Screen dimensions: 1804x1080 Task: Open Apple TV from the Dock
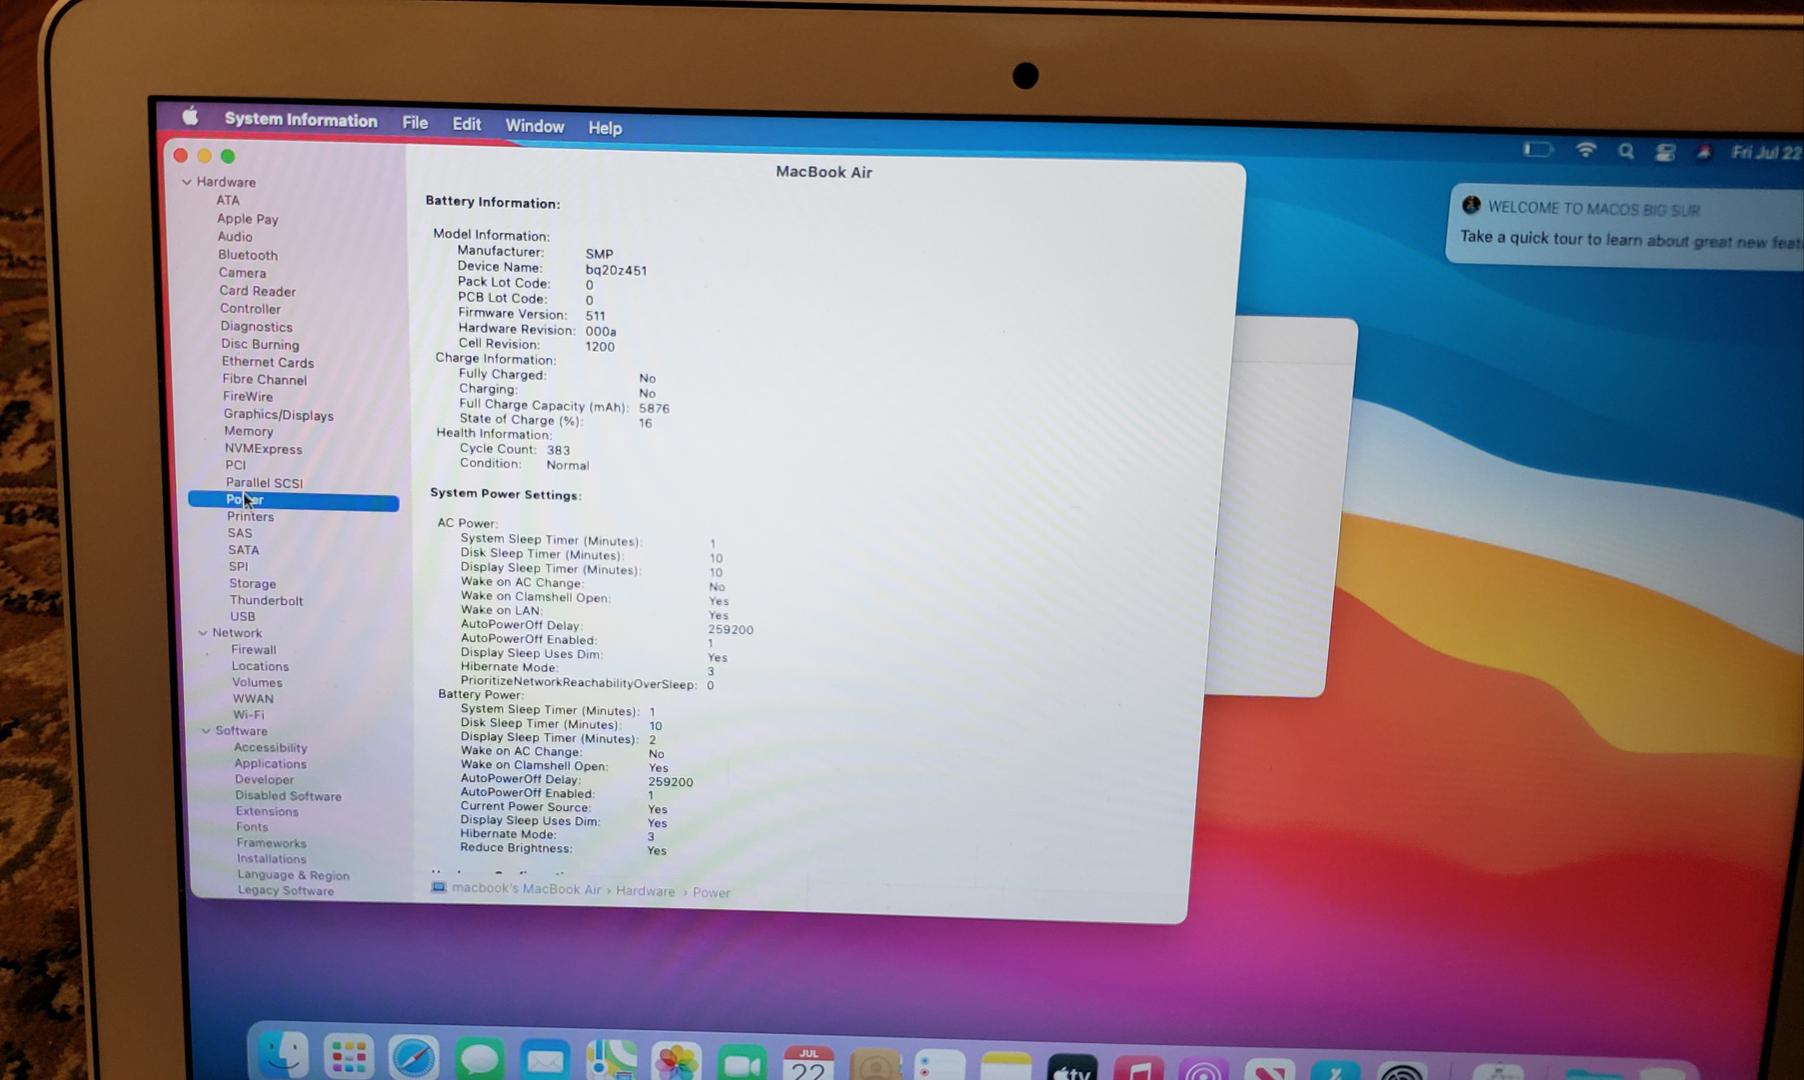pos(1072,1068)
